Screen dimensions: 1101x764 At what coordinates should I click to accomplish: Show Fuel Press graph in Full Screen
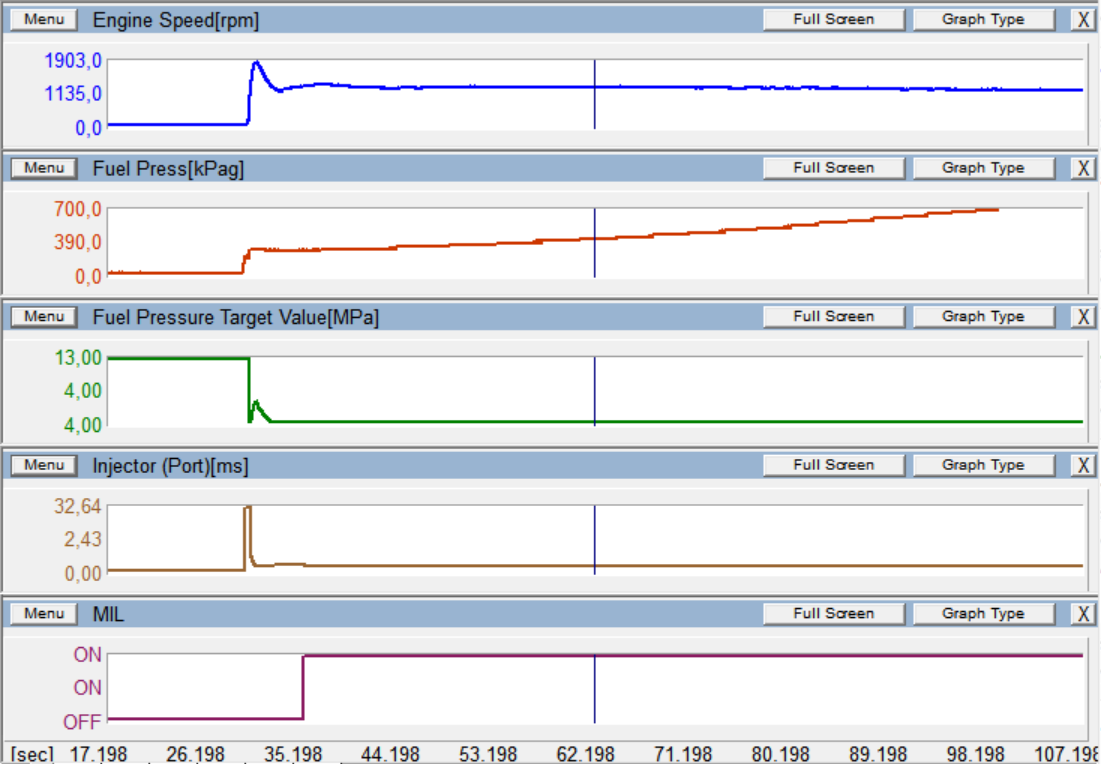833,168
